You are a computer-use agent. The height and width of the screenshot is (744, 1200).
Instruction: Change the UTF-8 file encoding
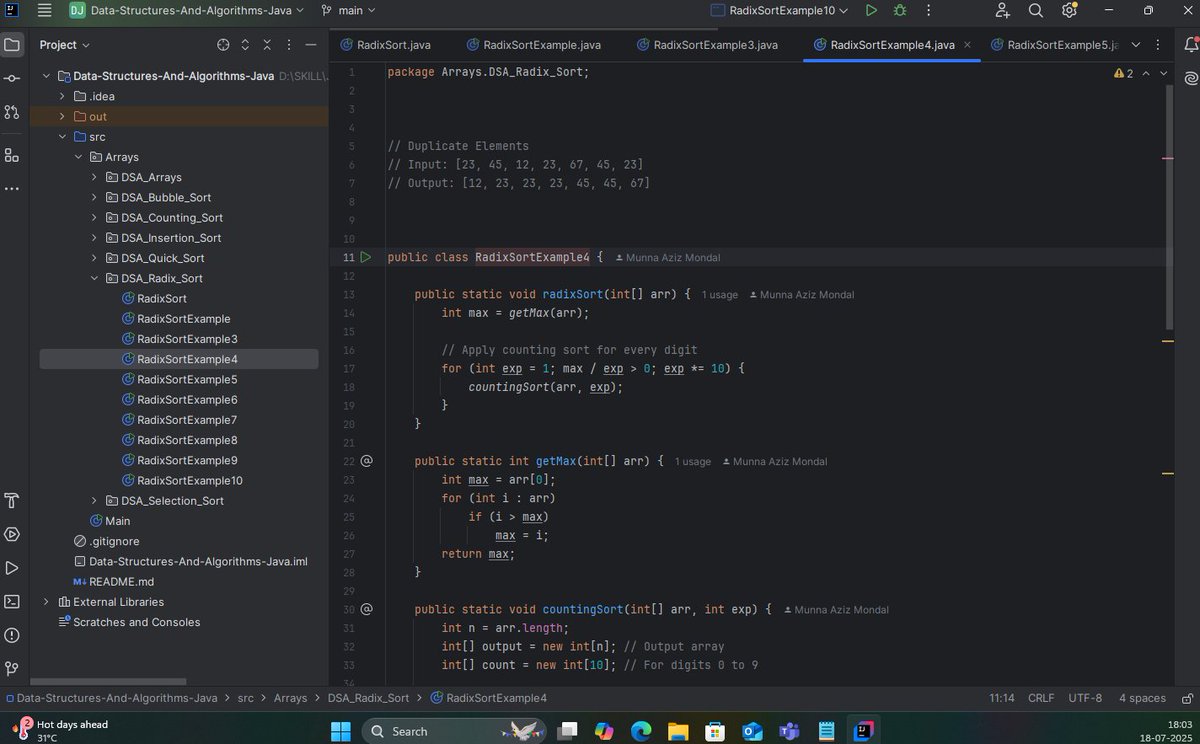tap(1085, 698)
